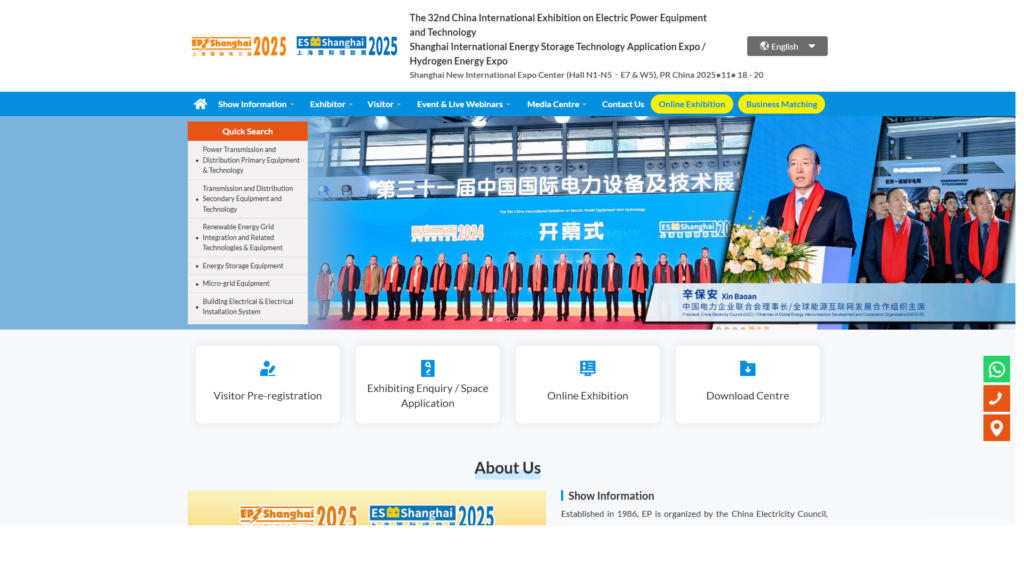Click 'Established in 1986' paragraph text
The height and width of the screenshot is (576, 1024).
tap(694, 514)
